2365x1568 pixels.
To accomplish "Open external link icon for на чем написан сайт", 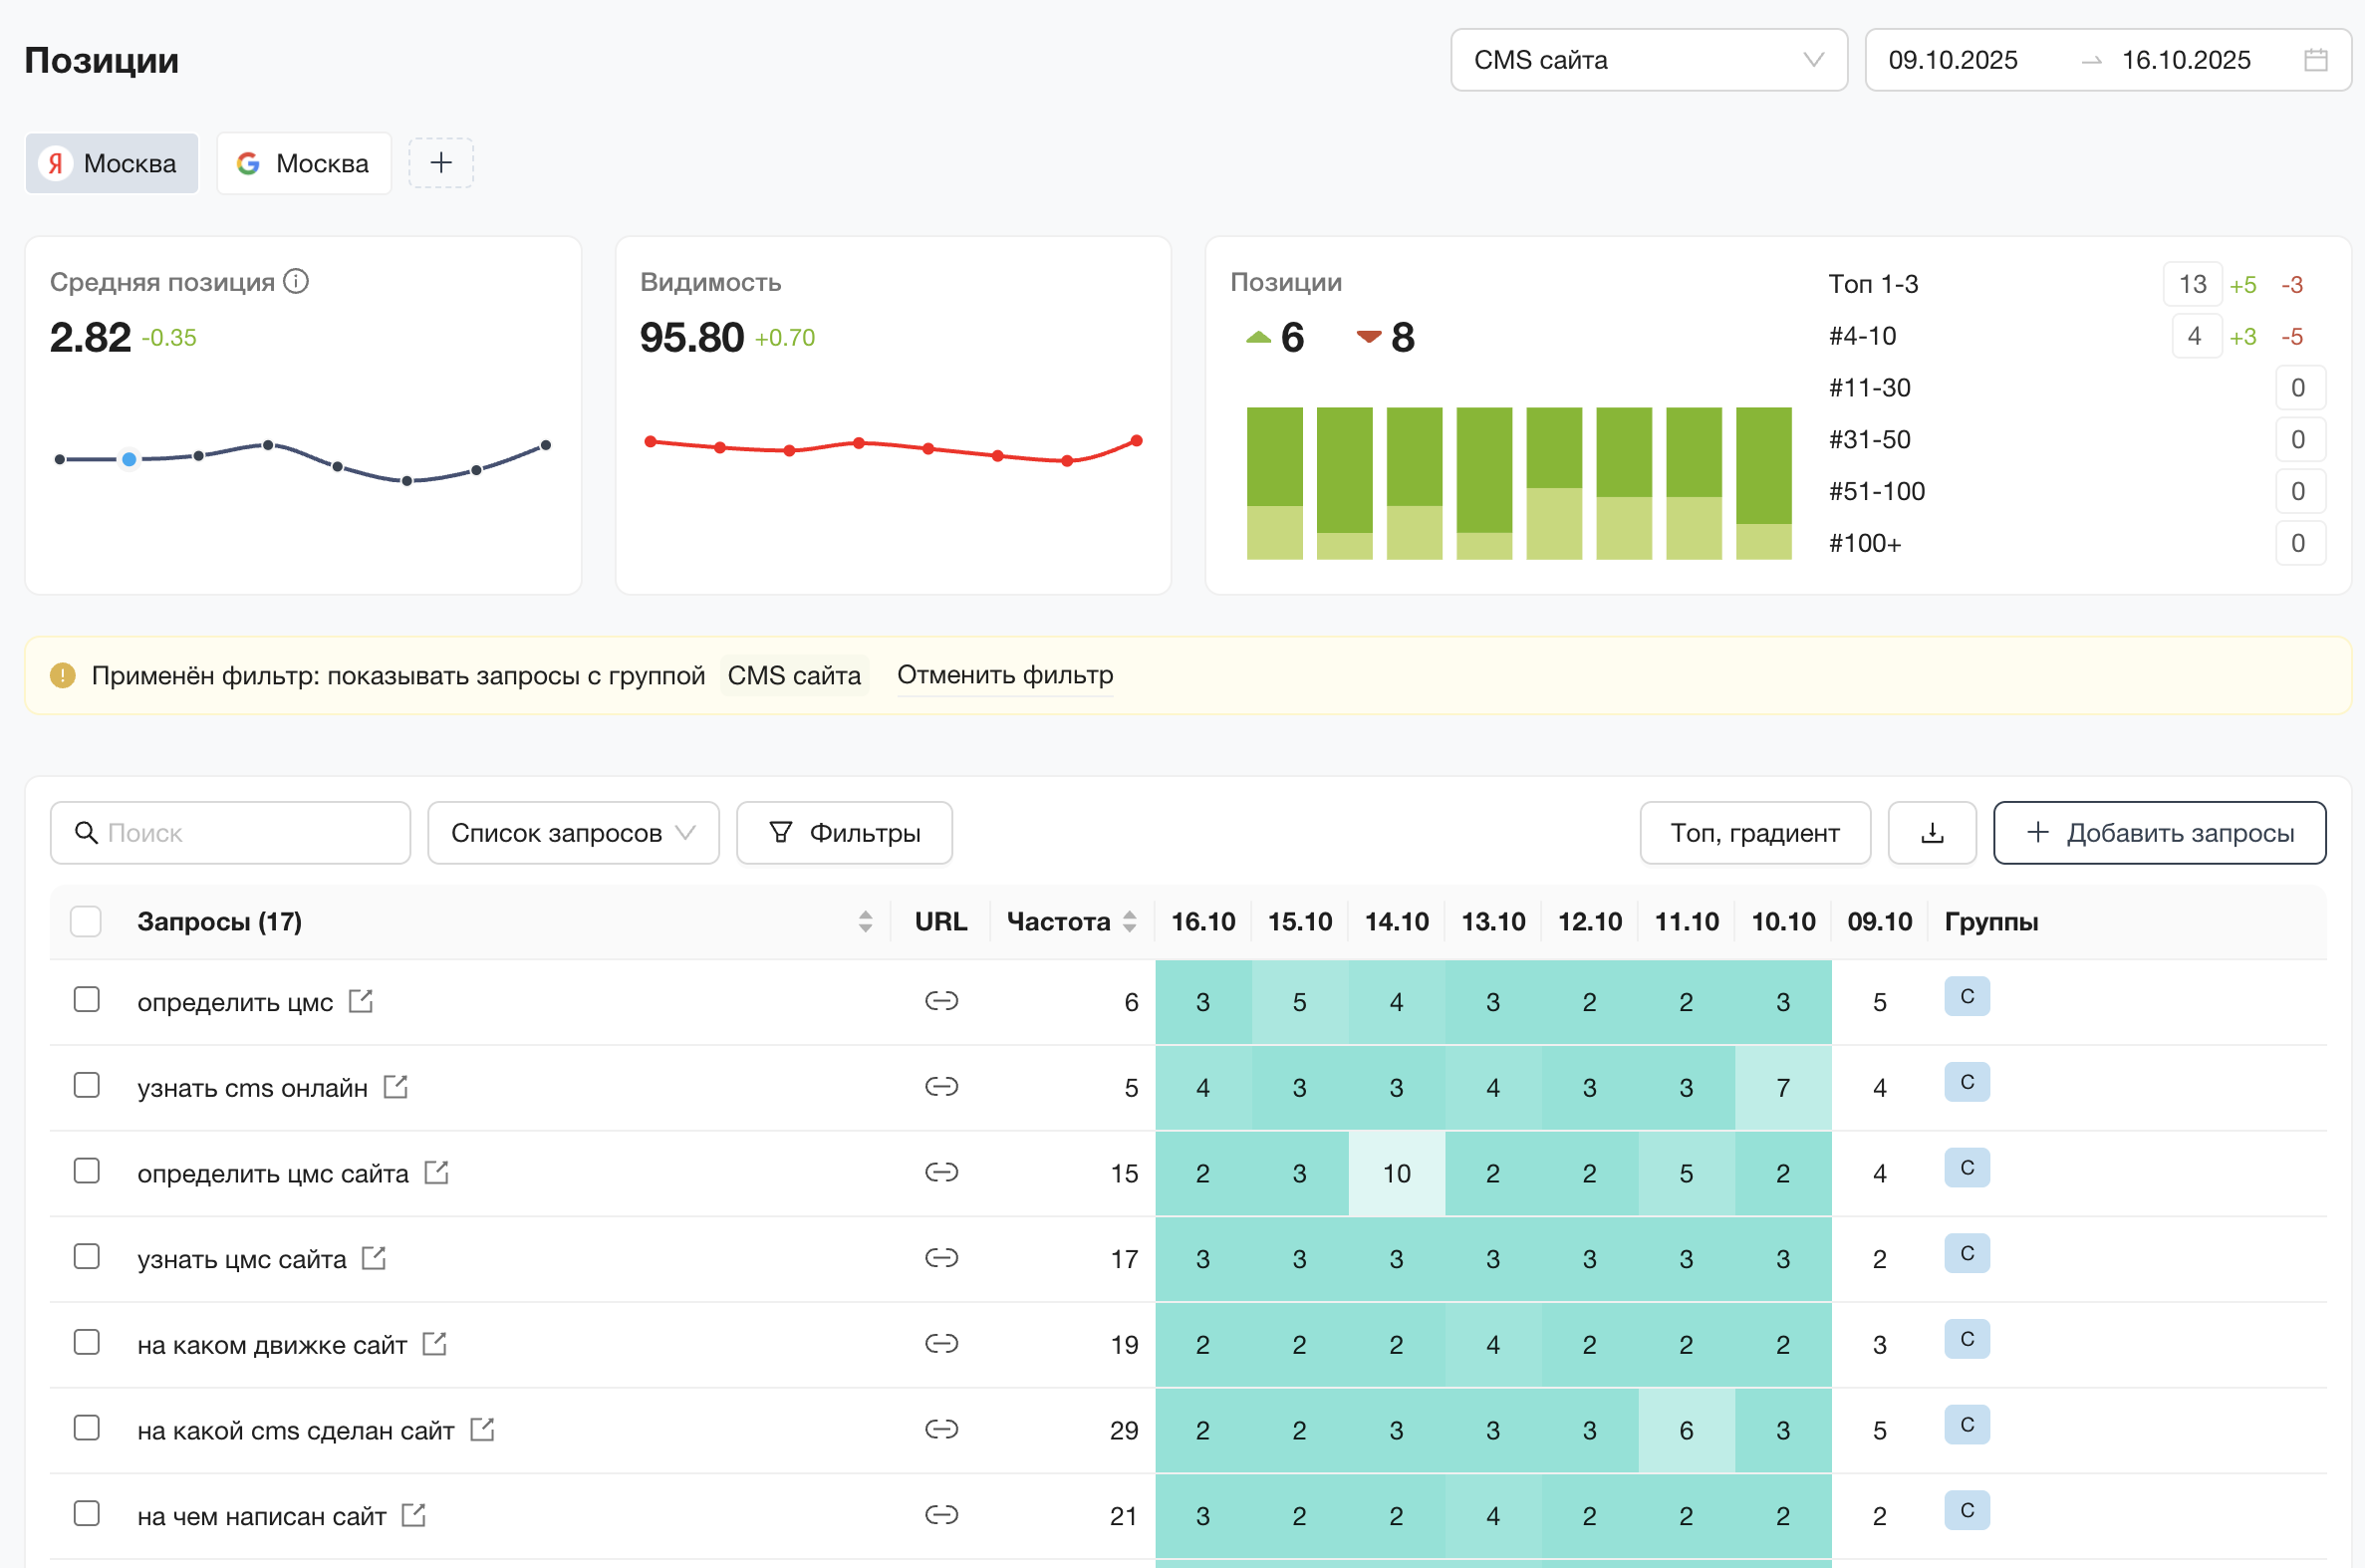I will [414, 1515].
